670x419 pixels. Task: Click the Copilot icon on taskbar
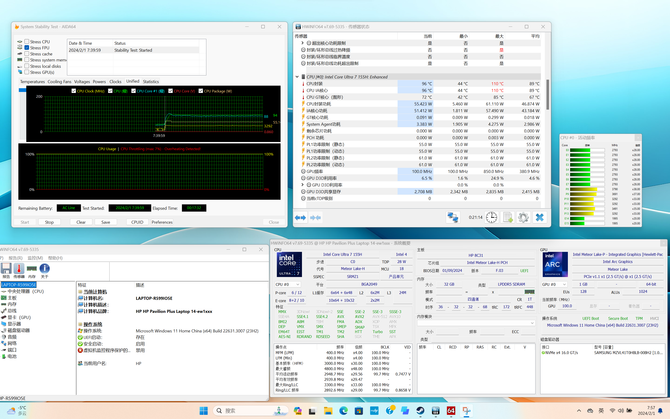pos(297,411)
